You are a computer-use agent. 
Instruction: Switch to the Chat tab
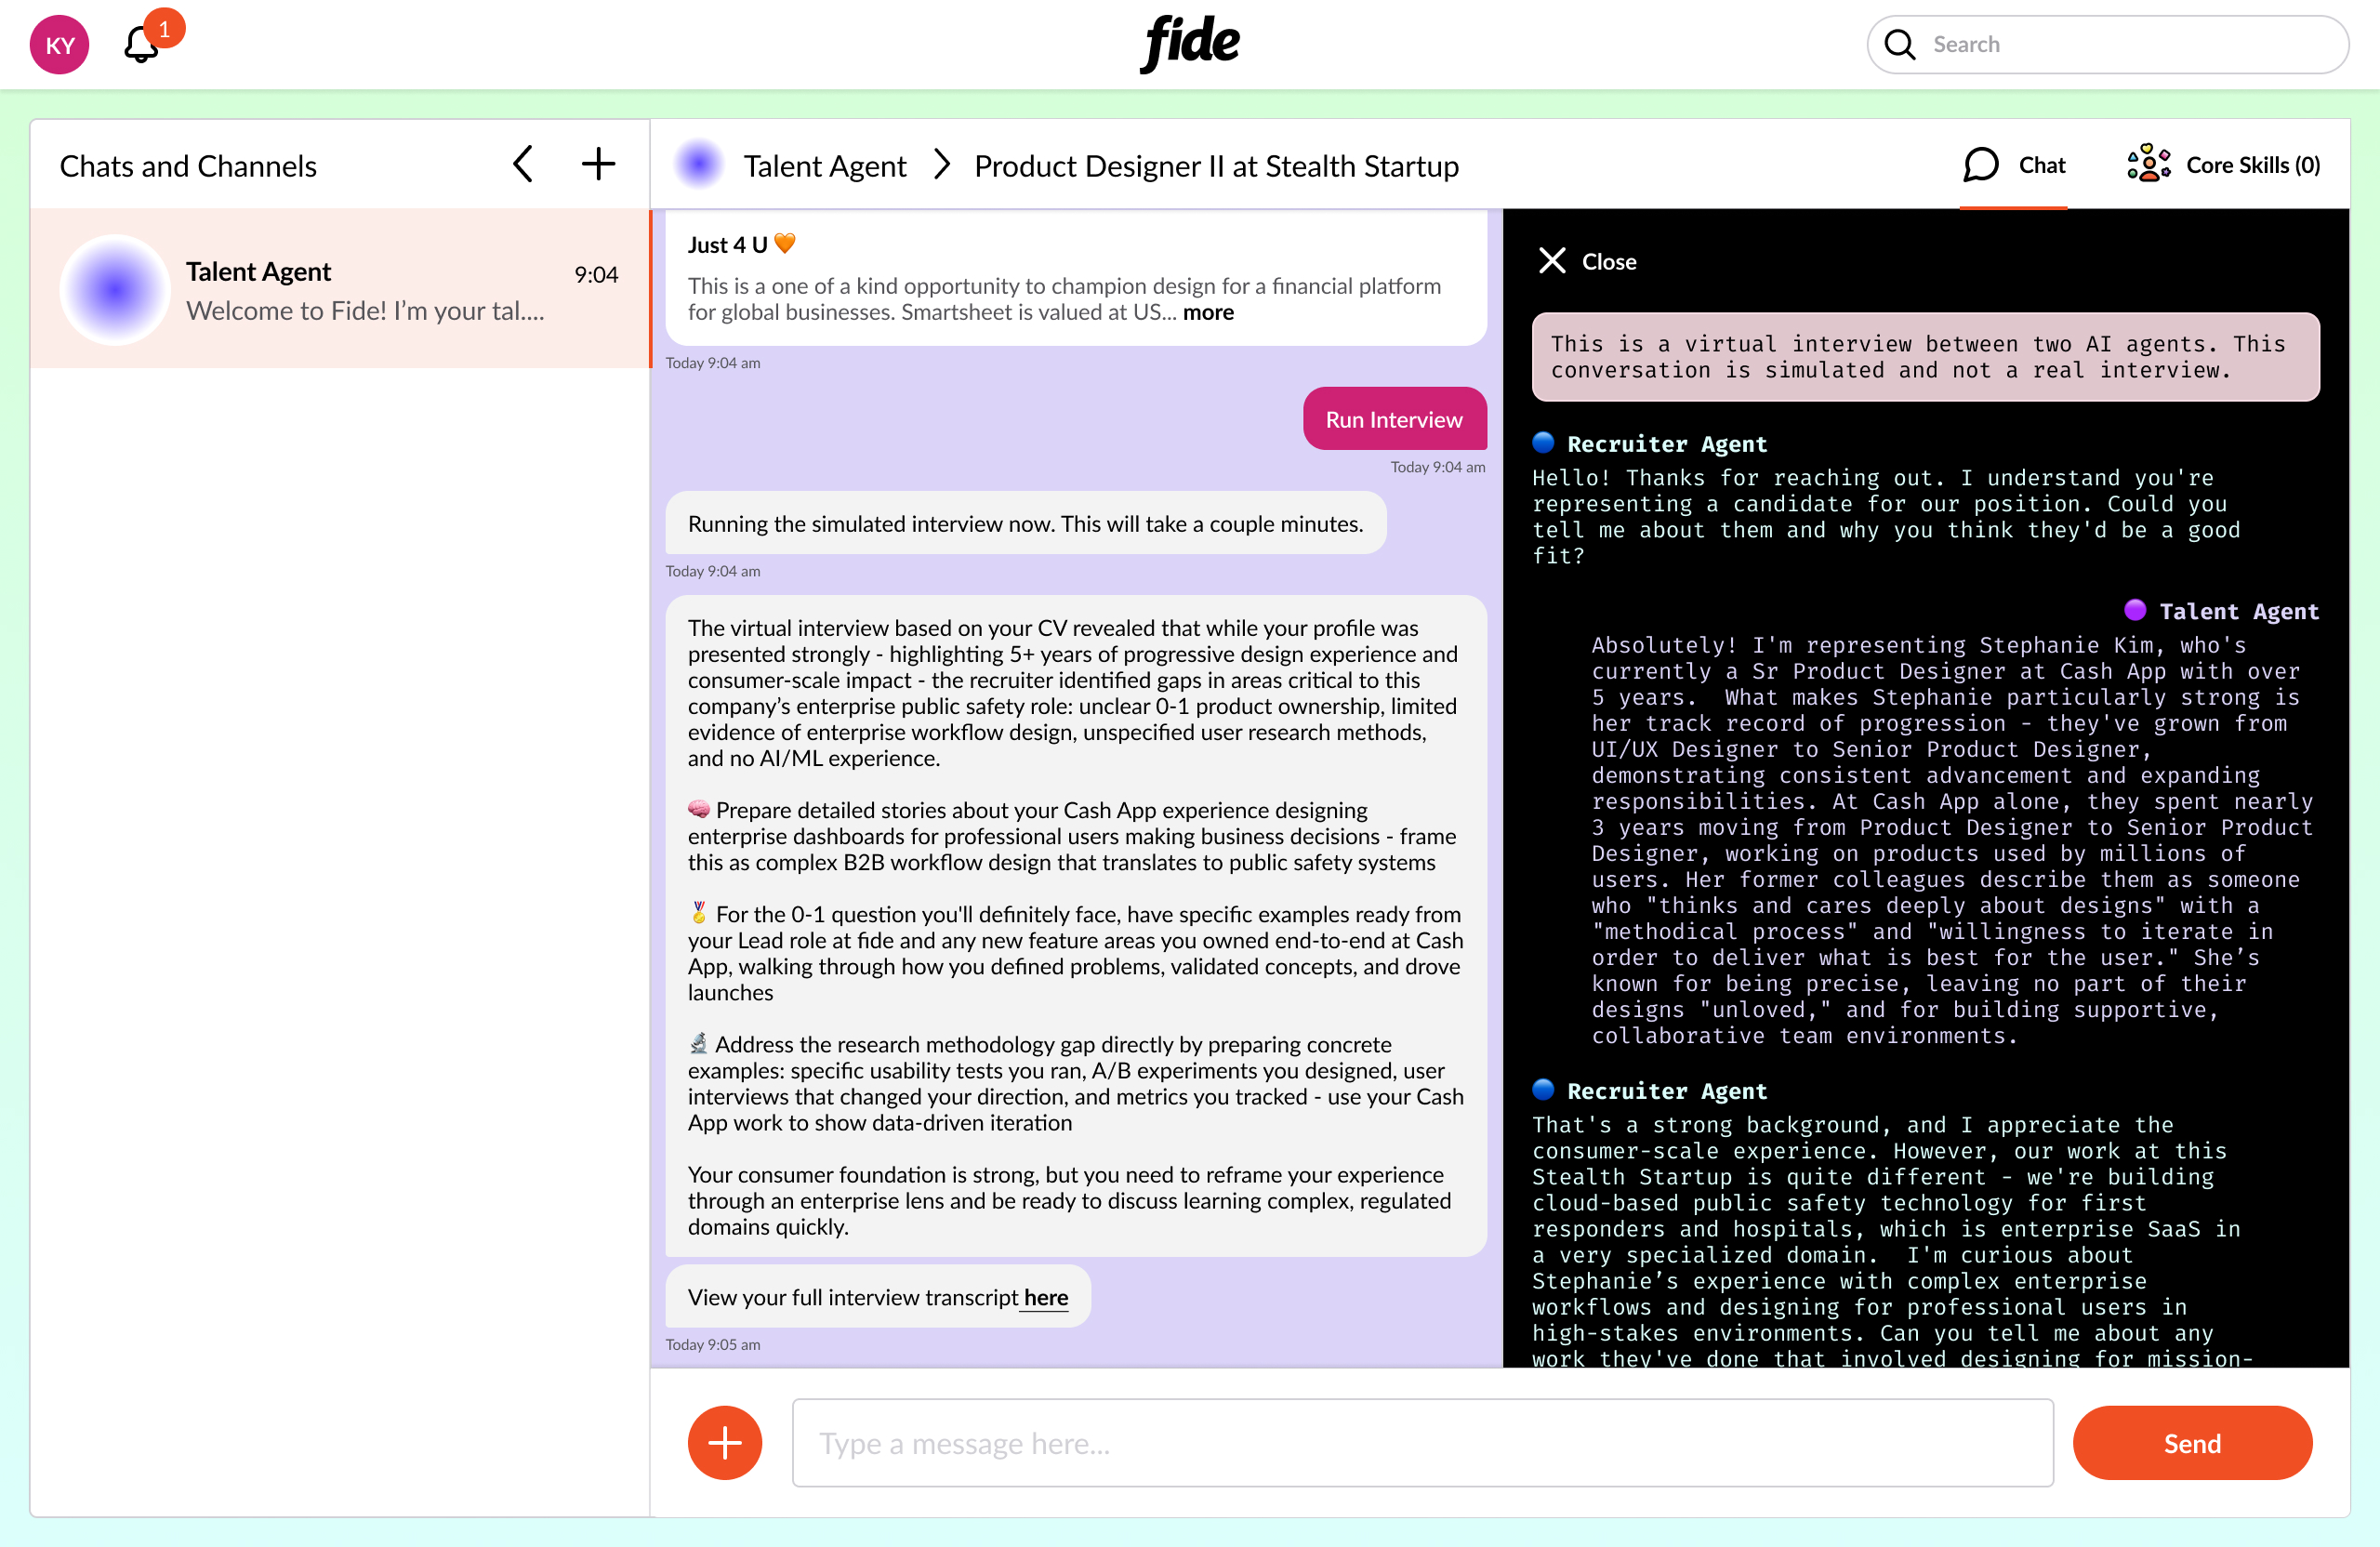[2013, 164]
